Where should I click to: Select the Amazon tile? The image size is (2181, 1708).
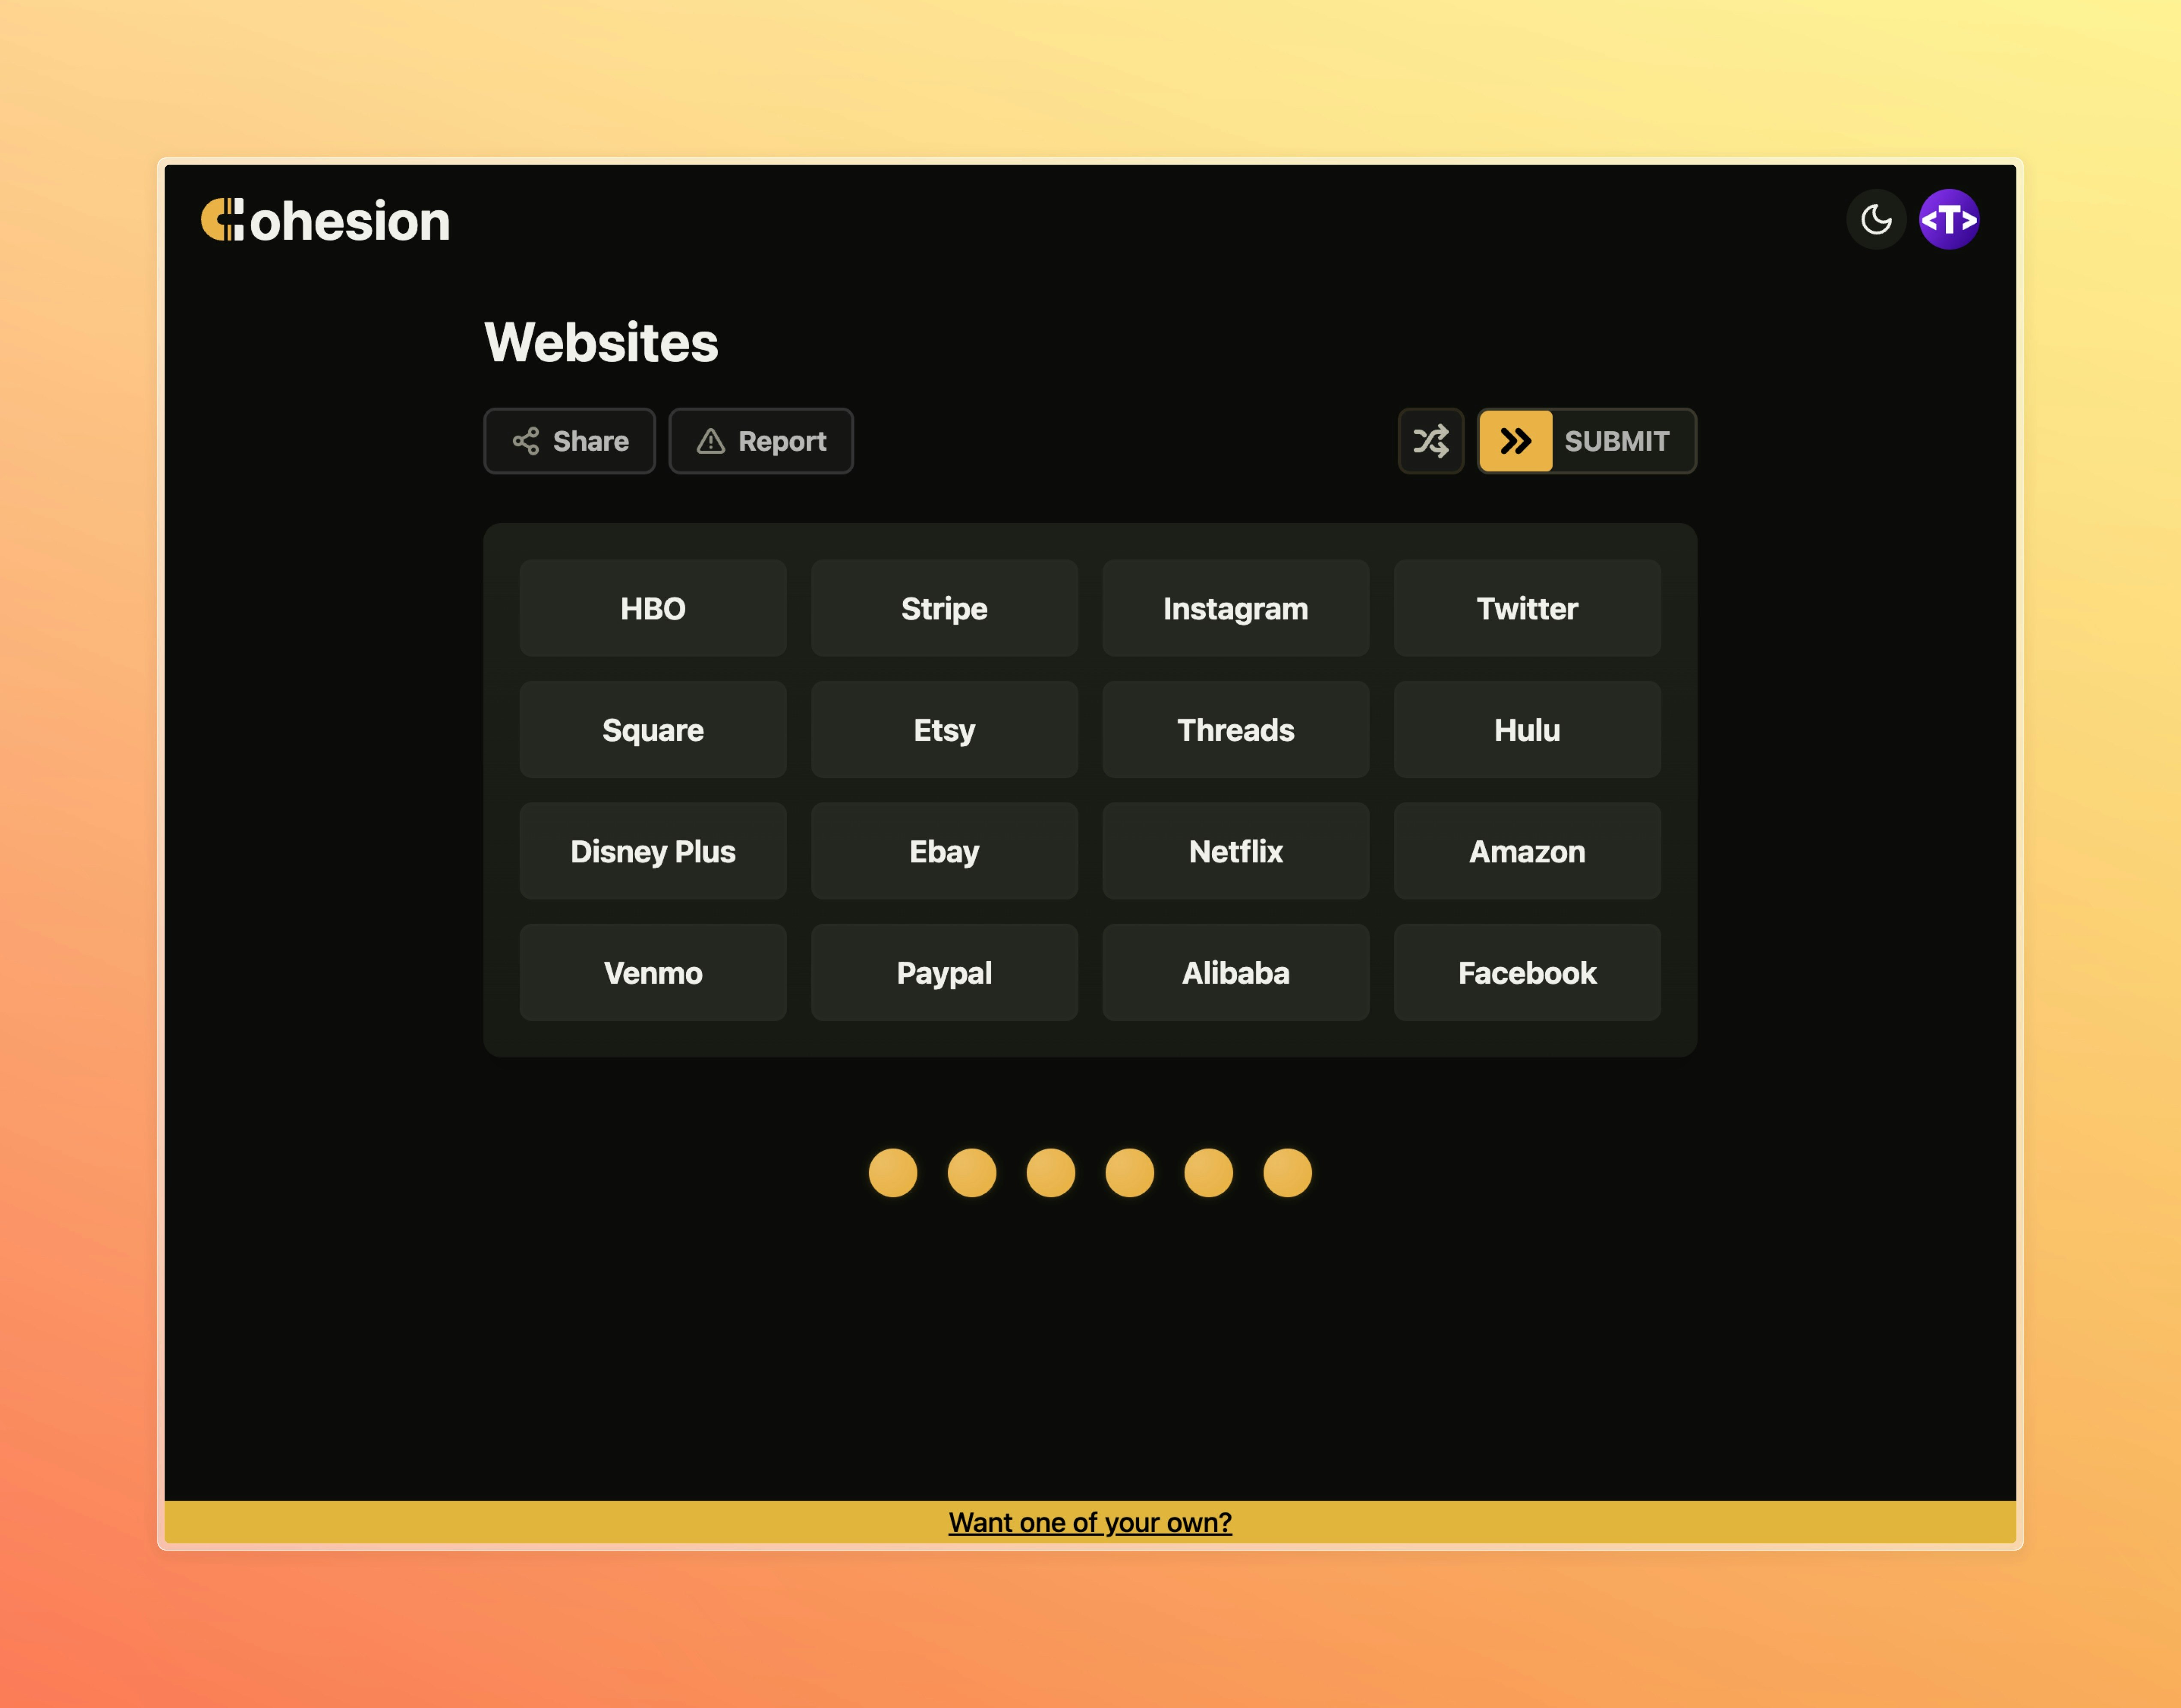coord(1527,851)
